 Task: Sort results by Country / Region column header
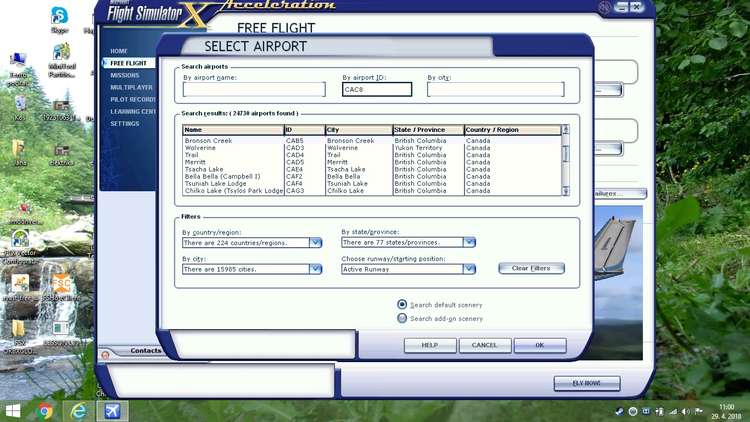[x=513, y=130]
